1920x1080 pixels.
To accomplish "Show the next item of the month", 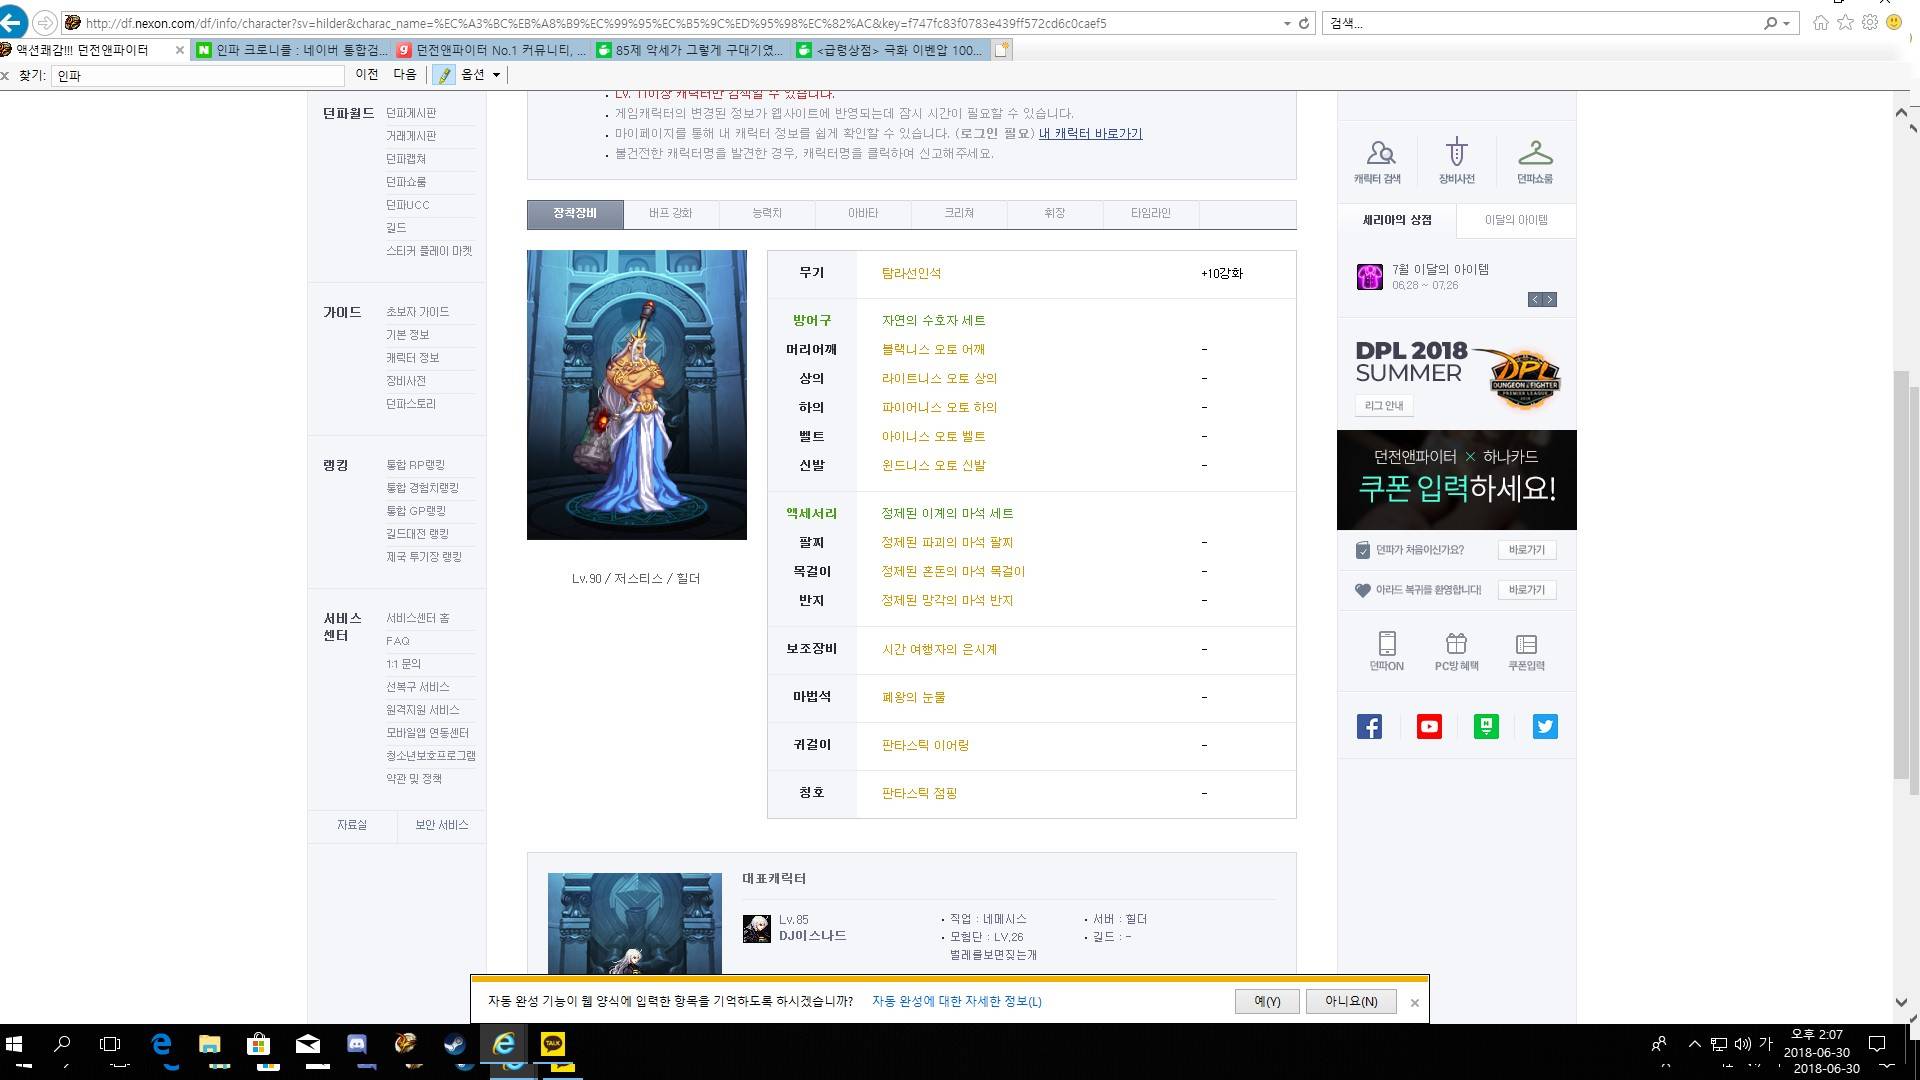I will point(1550,300).
